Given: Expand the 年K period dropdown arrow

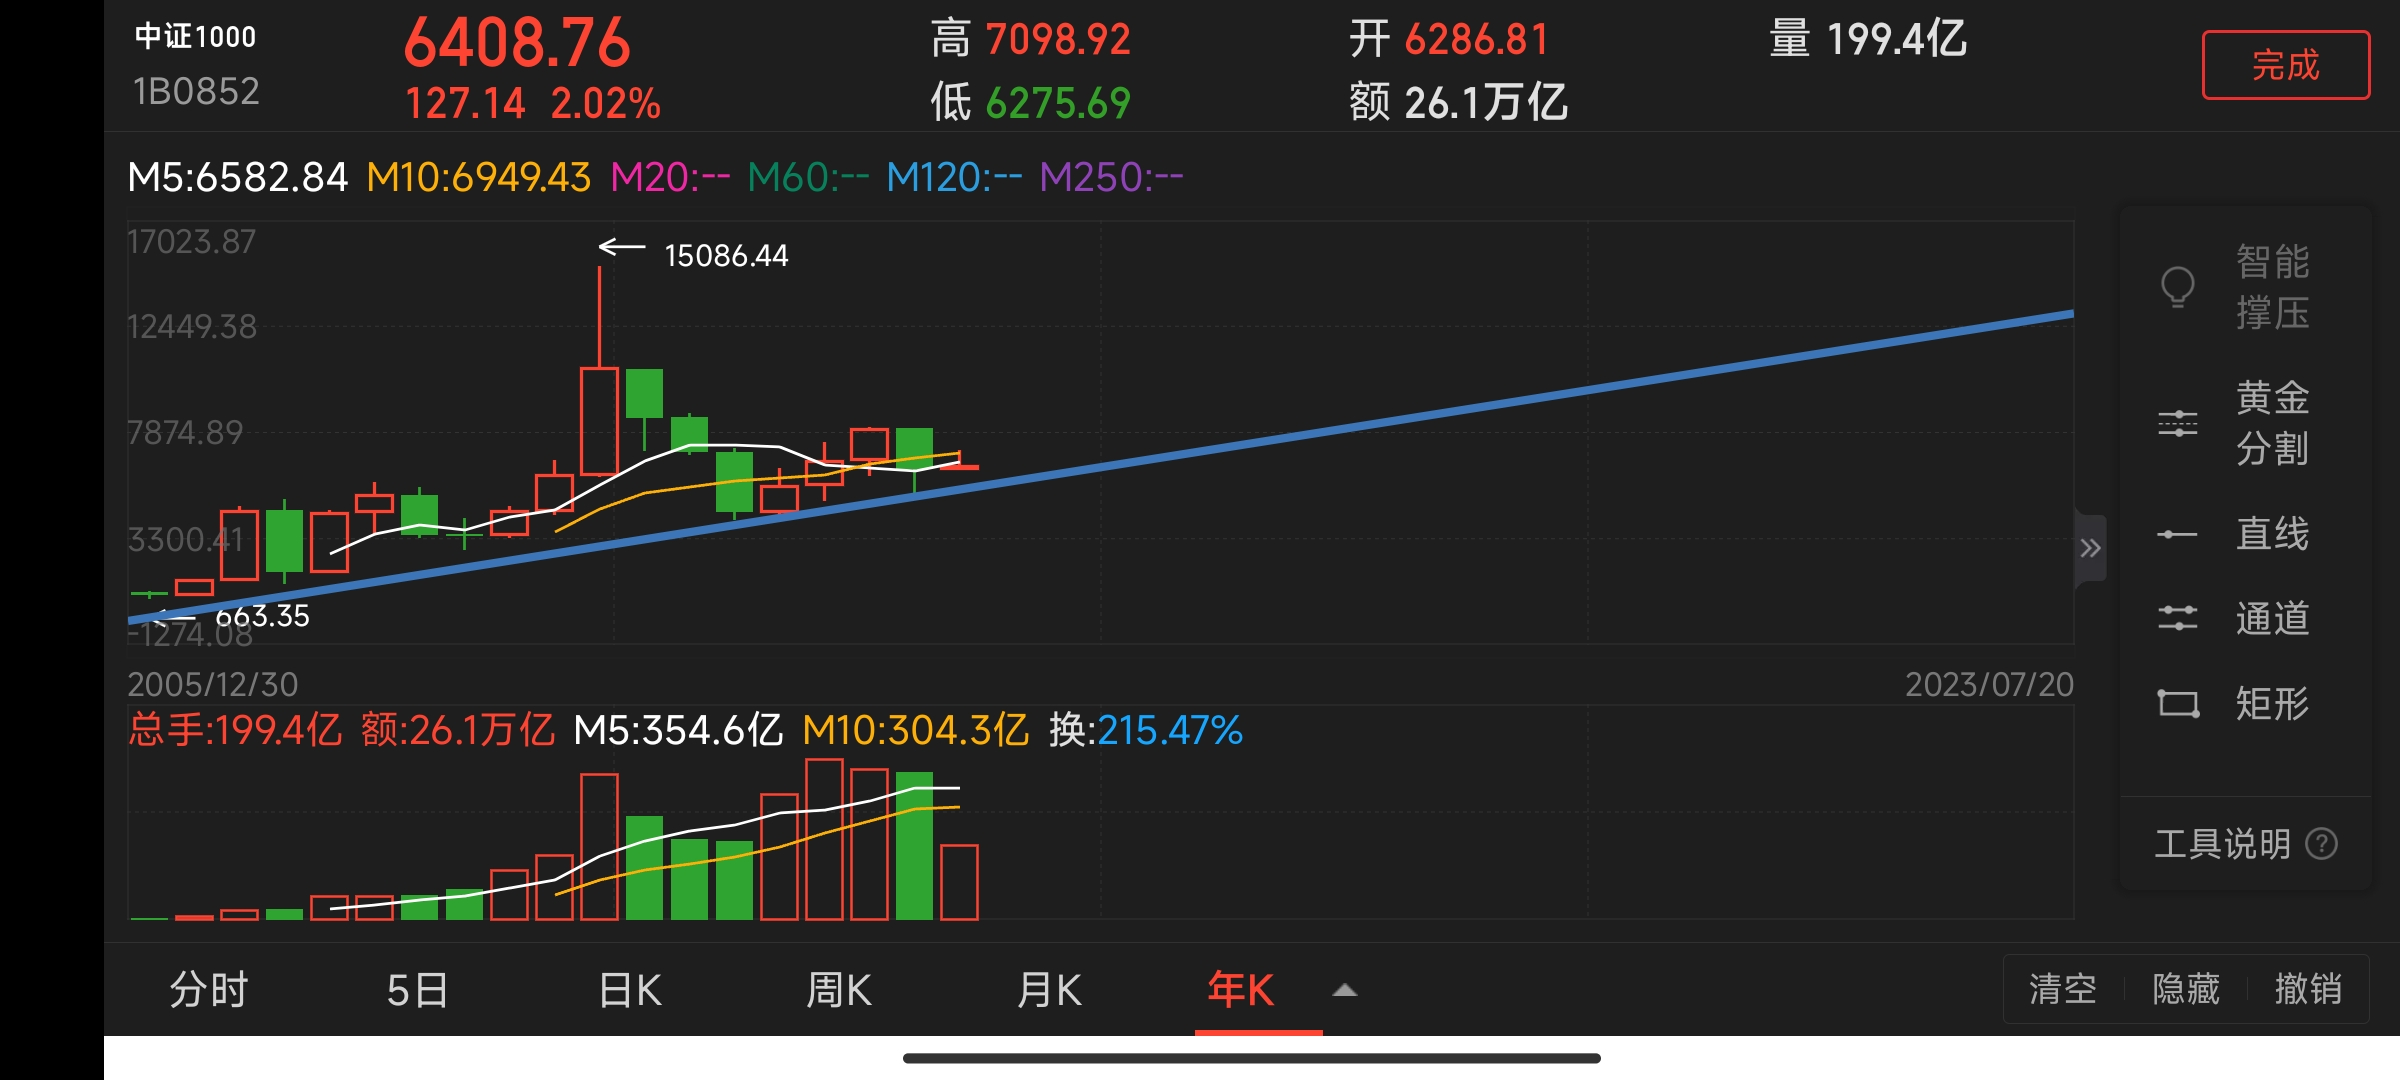Looking at the screenshot, I should [1345, 990].
